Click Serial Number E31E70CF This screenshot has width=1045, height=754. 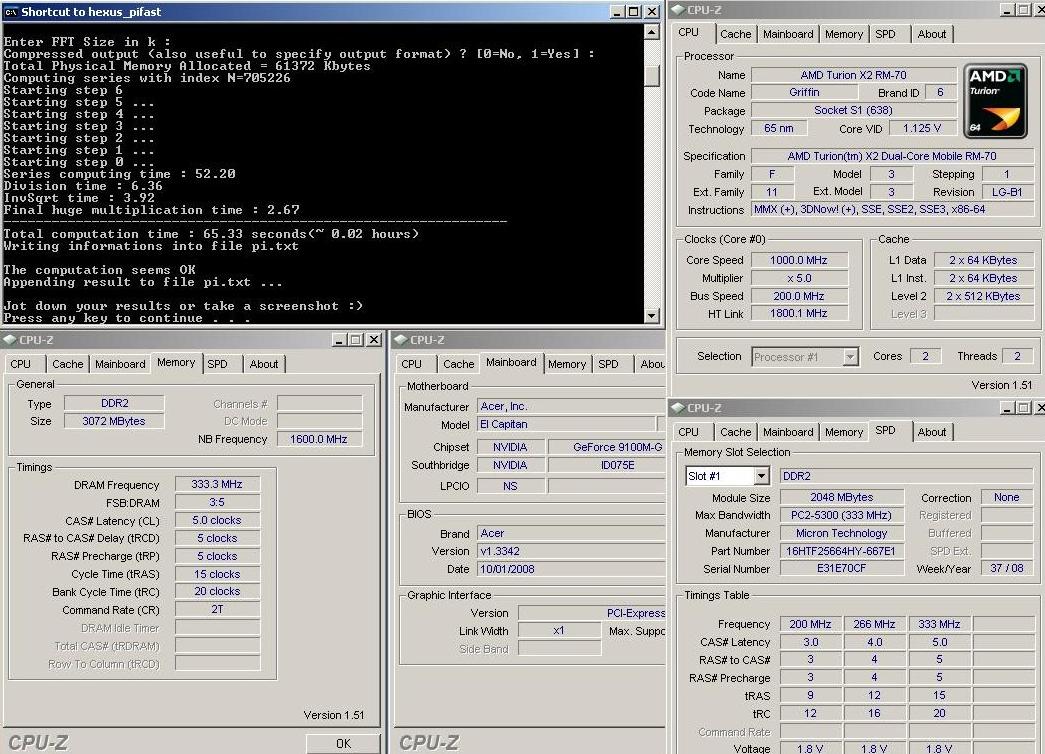tap(842, 569)
